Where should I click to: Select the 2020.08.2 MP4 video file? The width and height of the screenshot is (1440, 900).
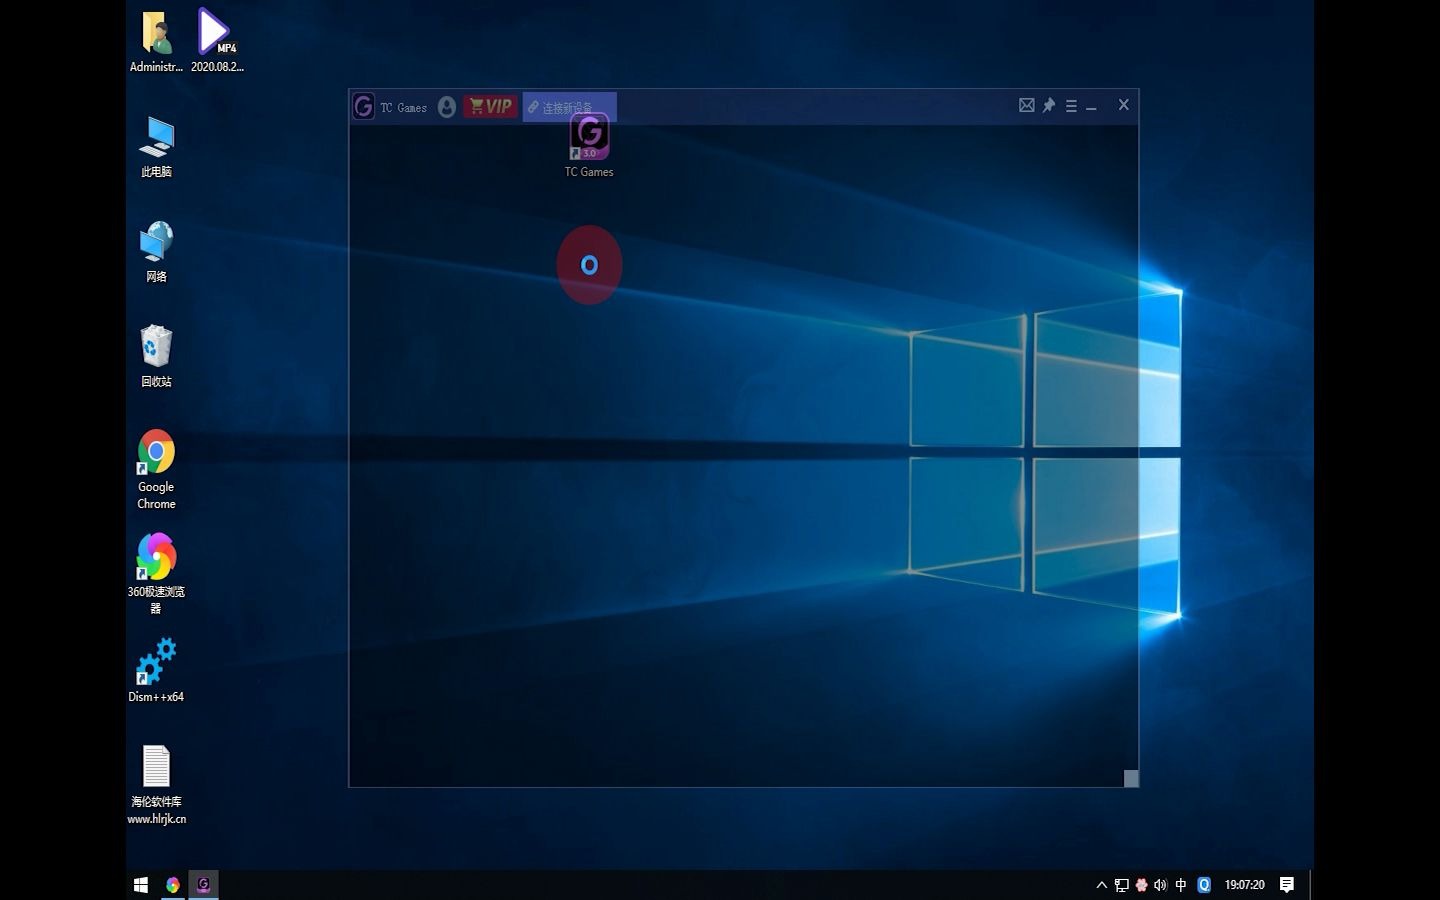tap(217, 42)
